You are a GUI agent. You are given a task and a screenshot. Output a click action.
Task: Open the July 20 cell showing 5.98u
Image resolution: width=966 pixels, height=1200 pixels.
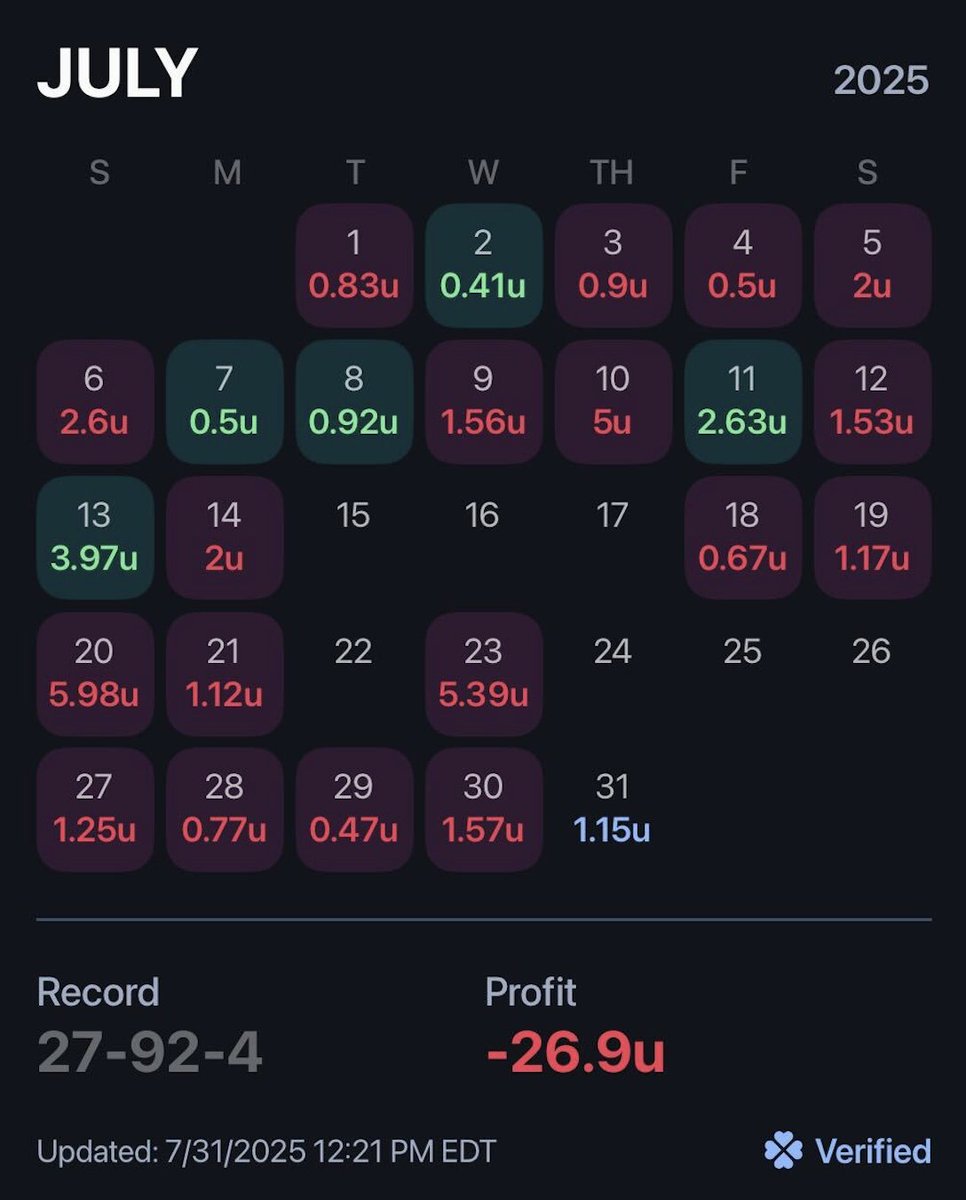point(94,673)
